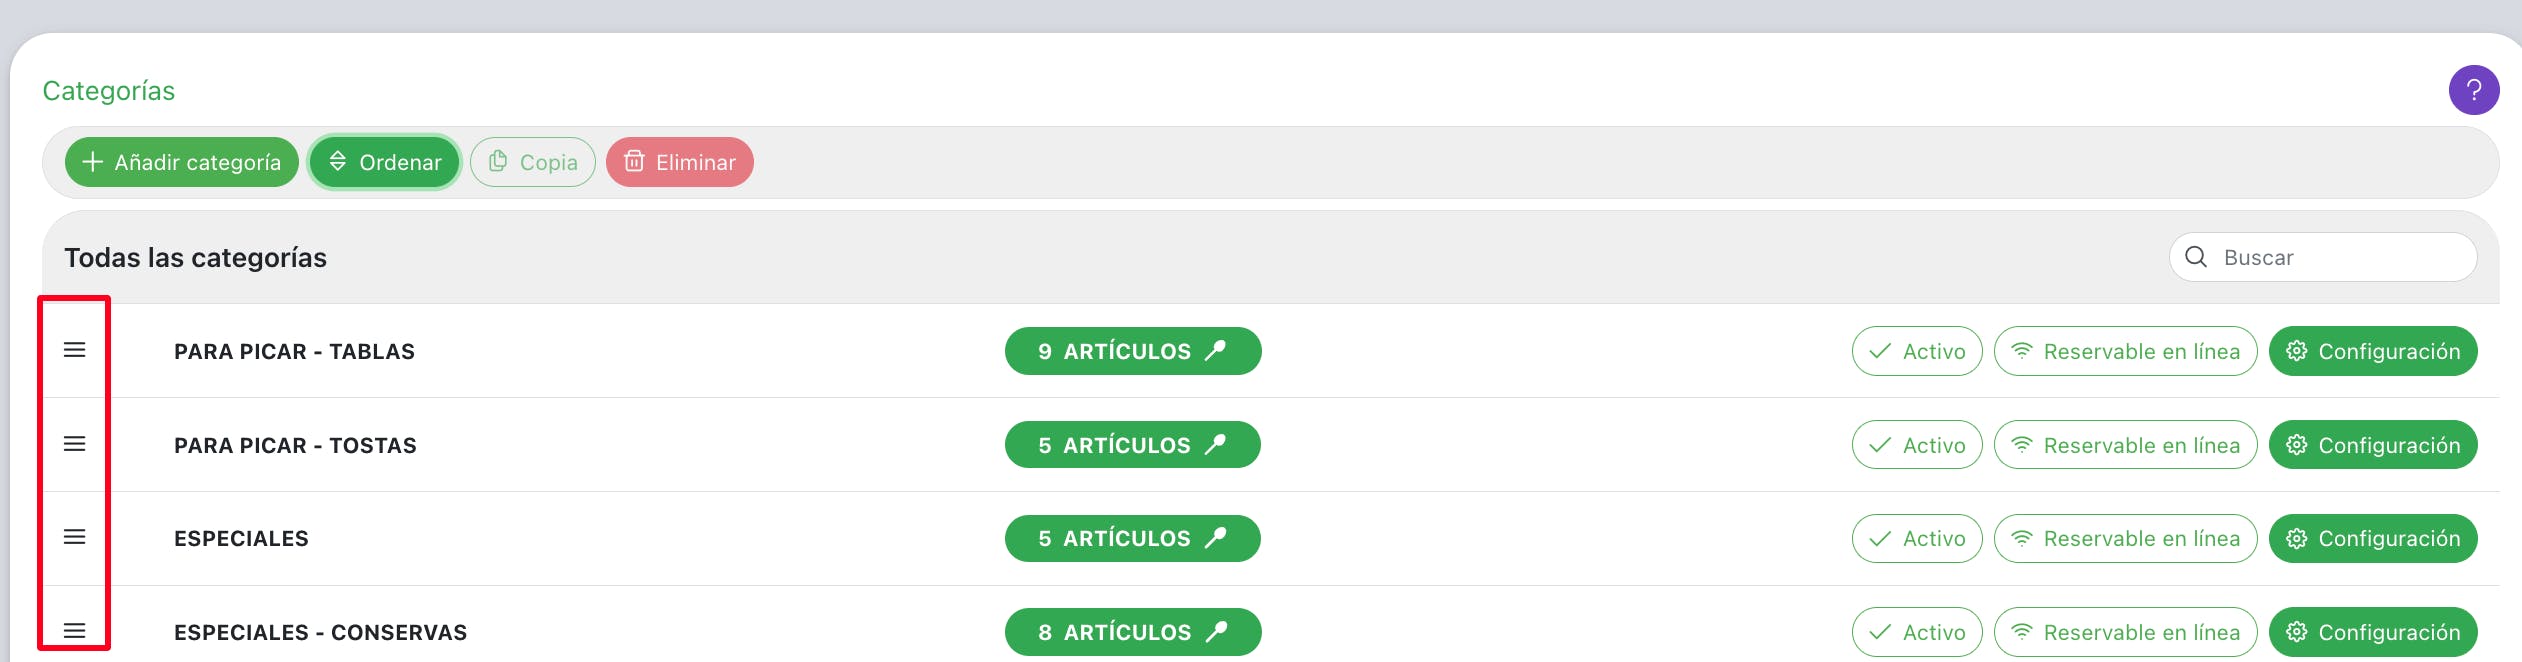This screenshot has height=662, width=2522.
Task: Open 8 Artículos of ESPECIALES - CONSERVAS
Action: [1132, 632]
